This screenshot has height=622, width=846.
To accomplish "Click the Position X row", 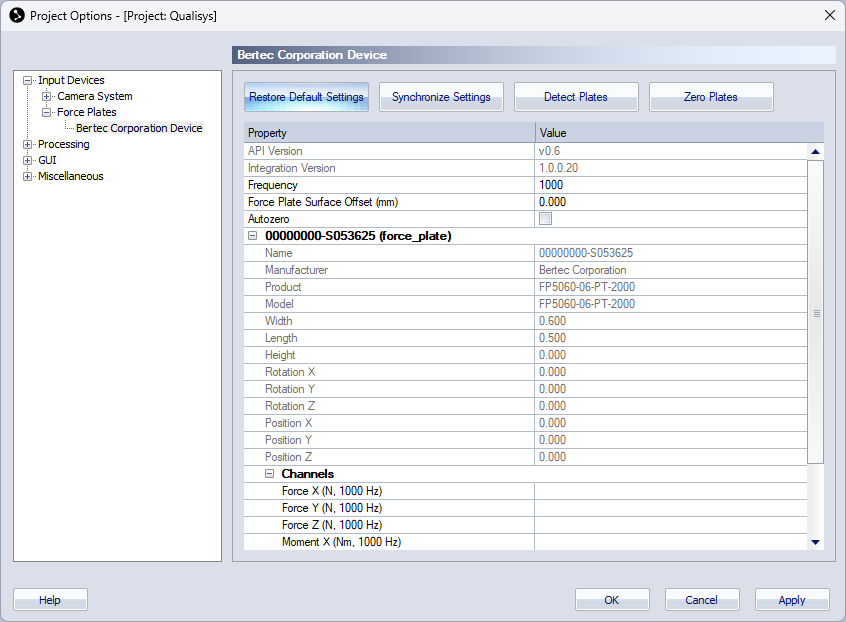I will pyautogui.click(x=525, y=423).
